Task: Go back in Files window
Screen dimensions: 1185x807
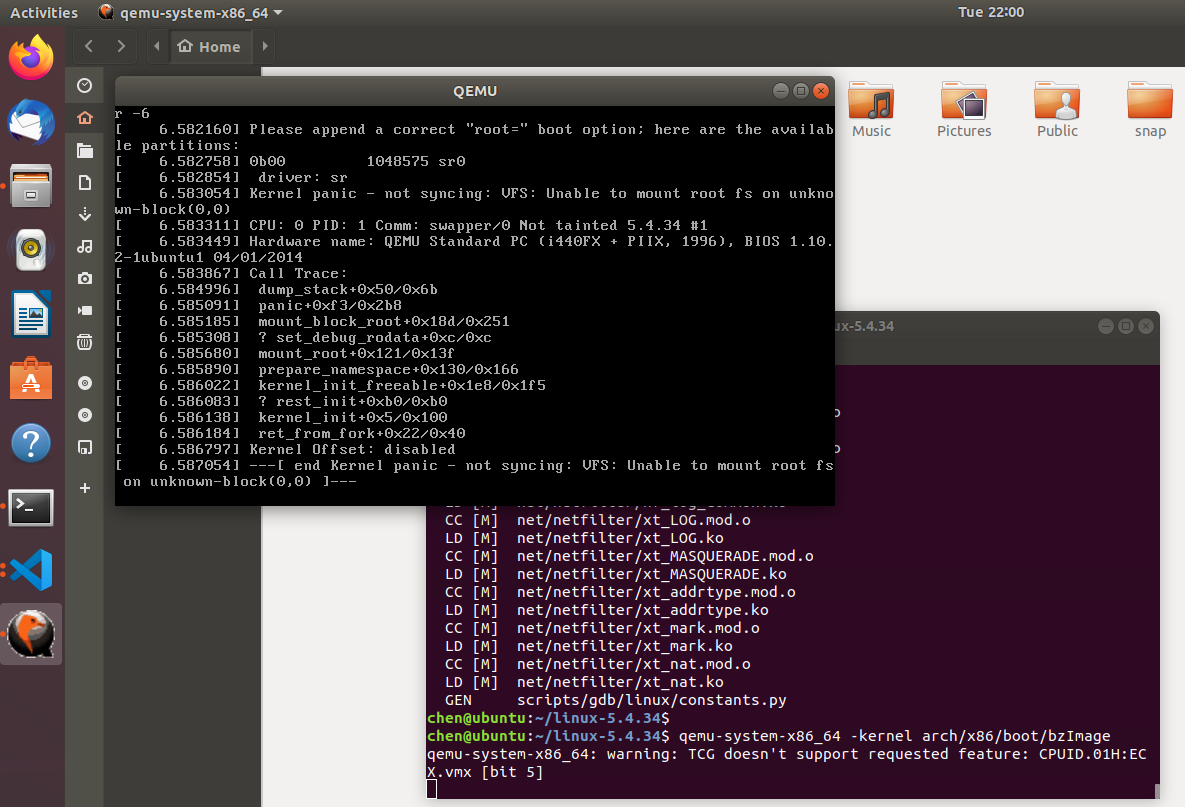Action: point(88,46)
